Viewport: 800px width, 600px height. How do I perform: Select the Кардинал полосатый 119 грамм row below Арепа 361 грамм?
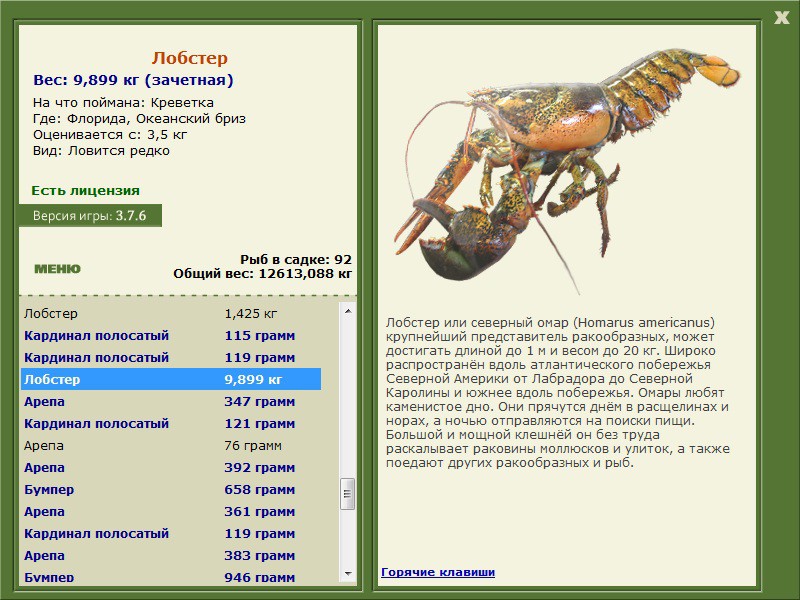pyautogui.click(x=171, y=533)
